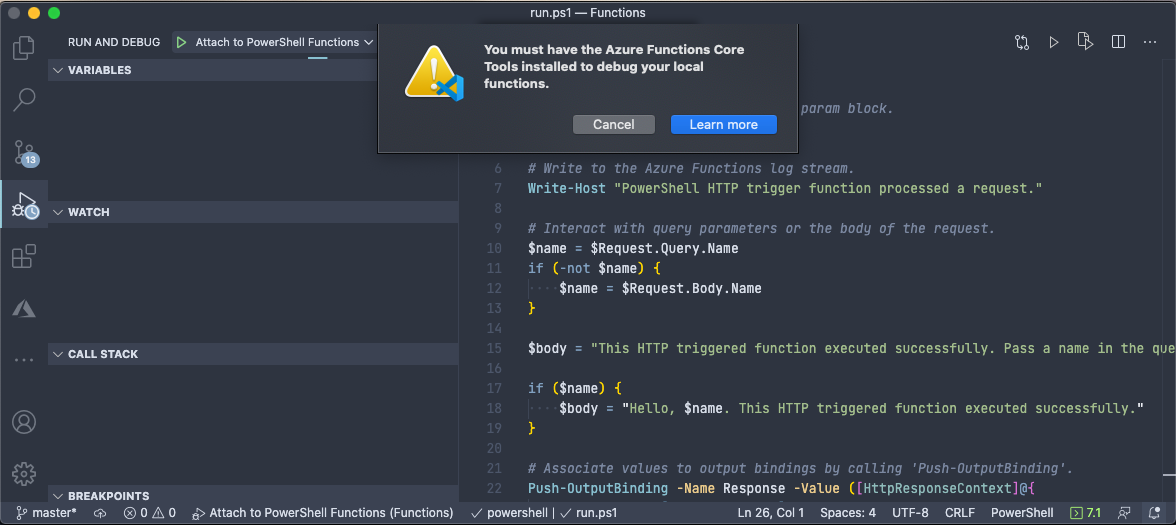
Task: Click the macOS green zoom window button
Action: [53, 13]
